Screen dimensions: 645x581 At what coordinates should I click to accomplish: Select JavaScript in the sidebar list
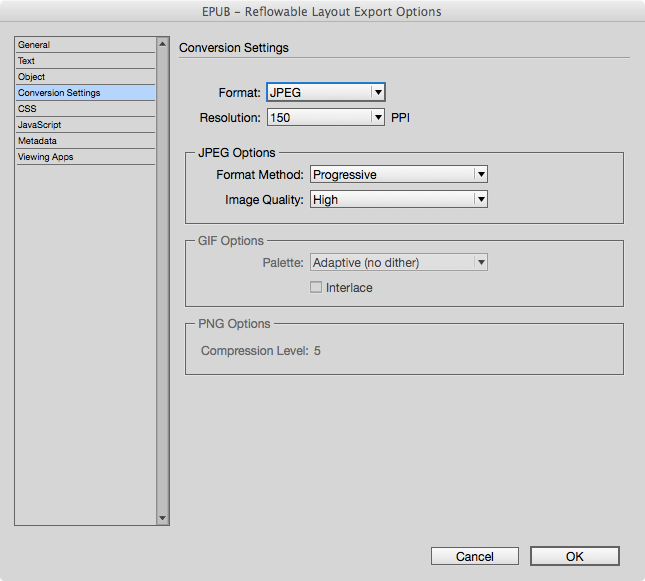point(86,125)
